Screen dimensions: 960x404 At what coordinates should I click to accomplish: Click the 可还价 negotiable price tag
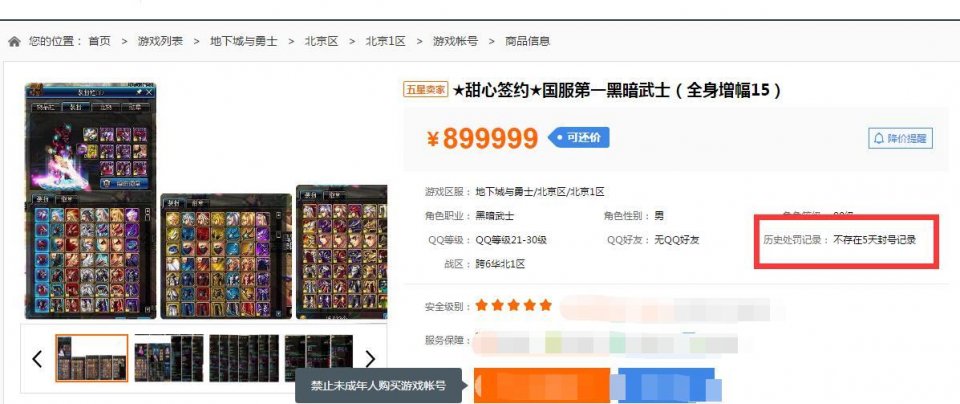pyautogui.click(x=579, y=138)
